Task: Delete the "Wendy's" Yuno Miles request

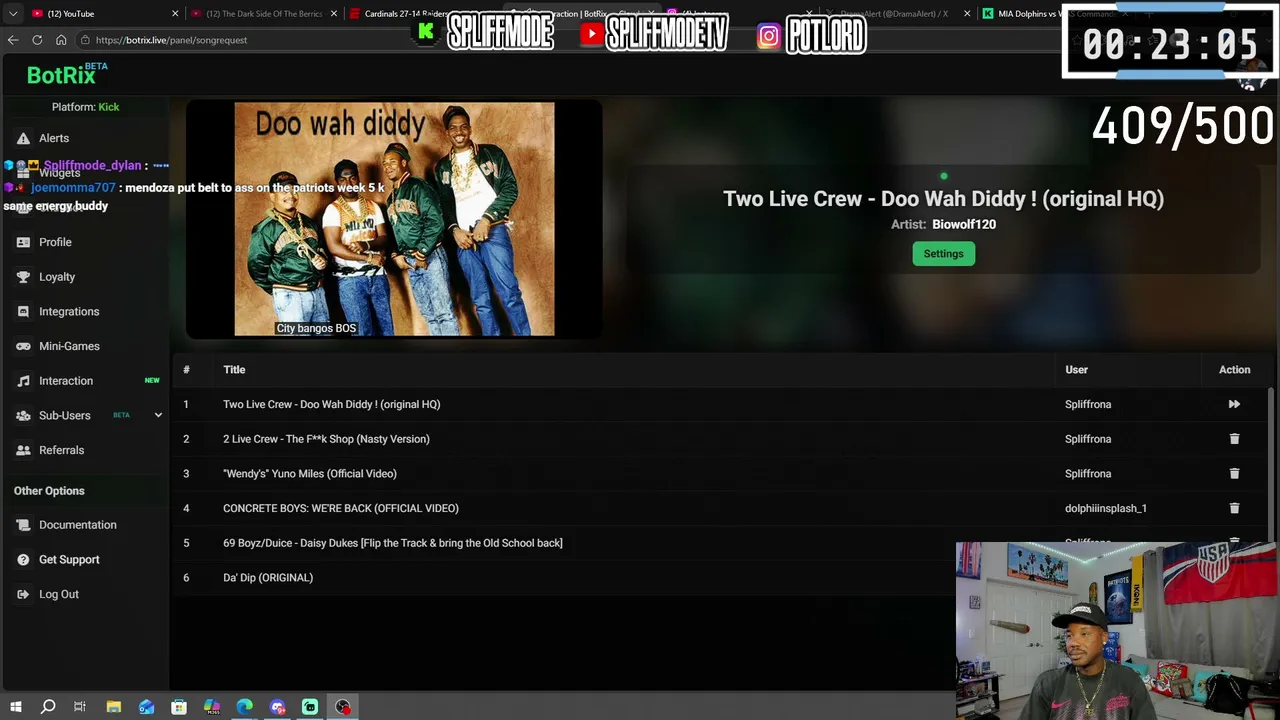Action: (1234, 473)
